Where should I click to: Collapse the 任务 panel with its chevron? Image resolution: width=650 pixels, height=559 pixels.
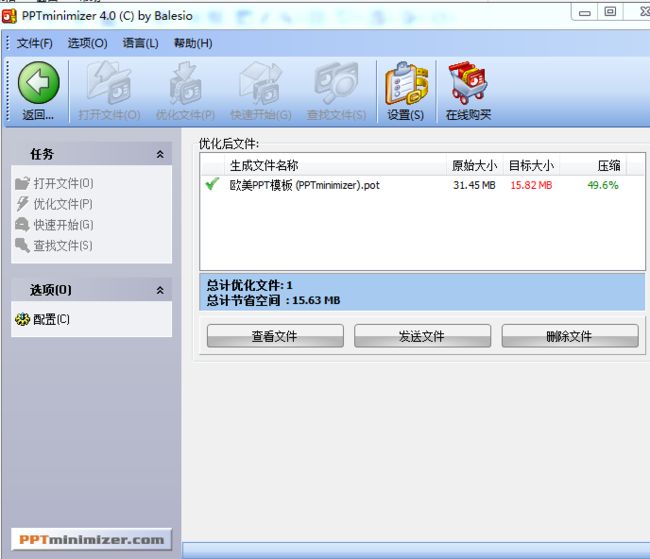click(x=160, y=154)
